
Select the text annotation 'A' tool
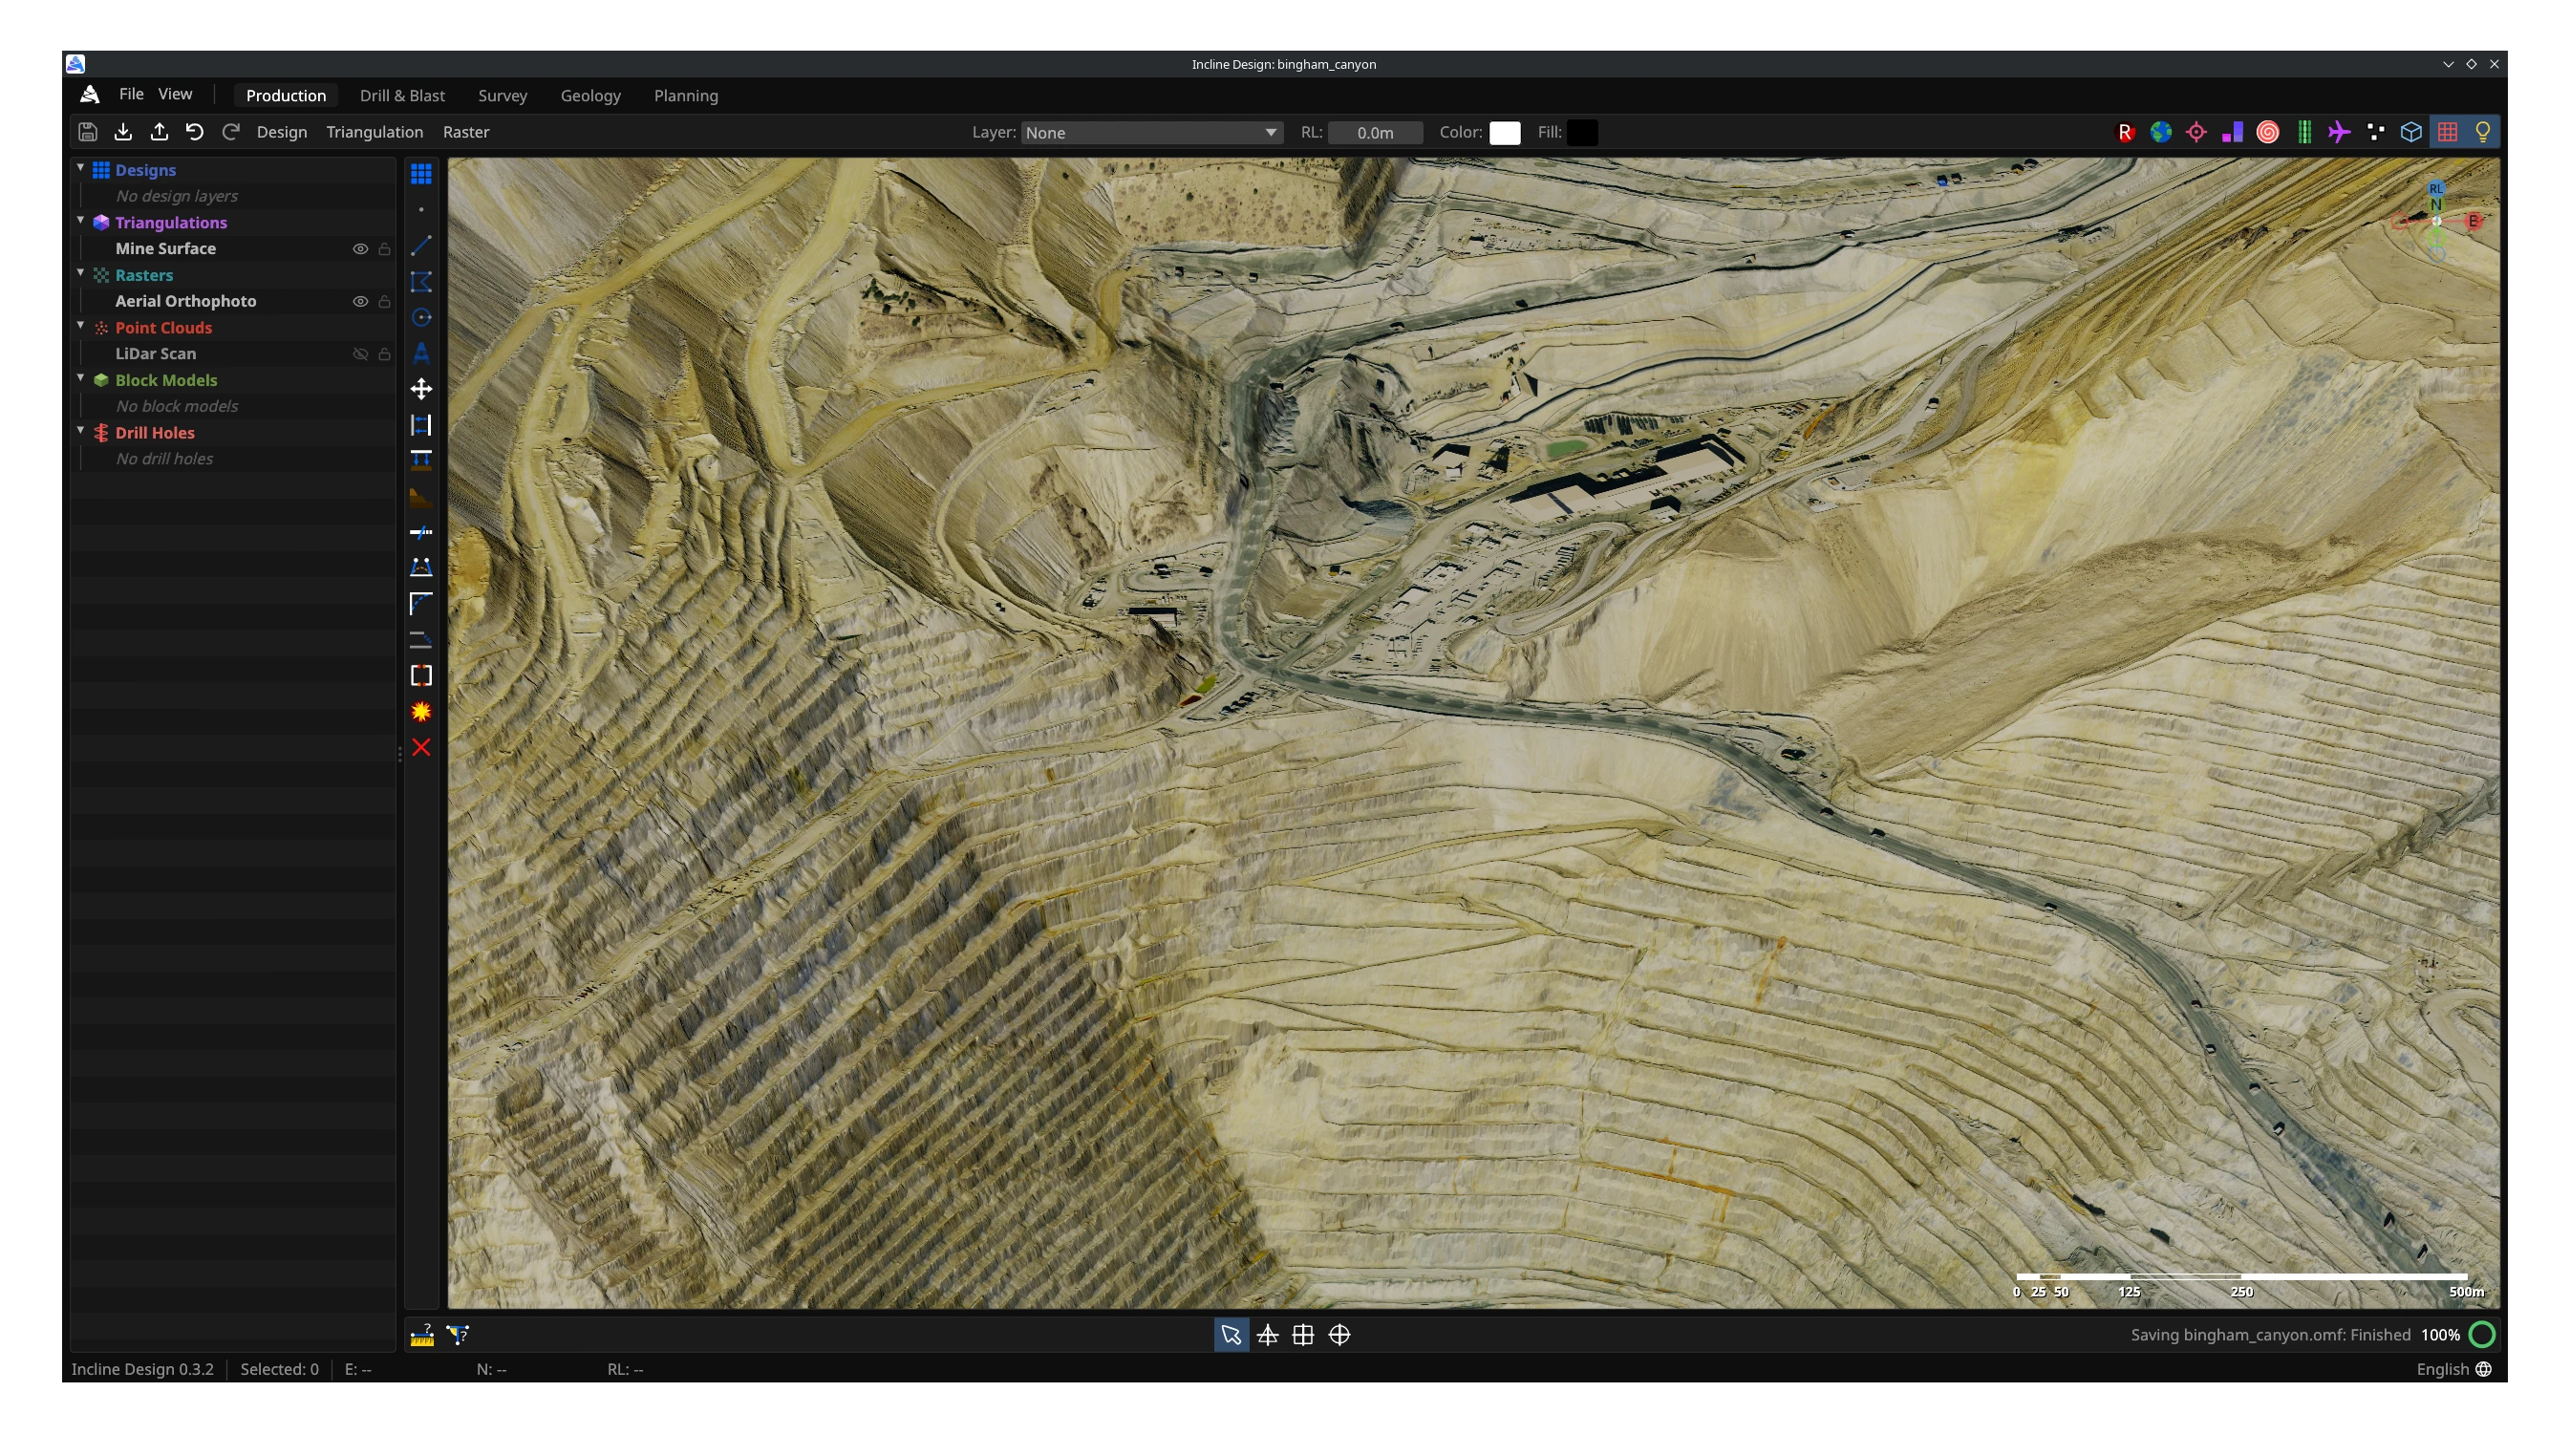pyautogui.click(x=421, y=353)
